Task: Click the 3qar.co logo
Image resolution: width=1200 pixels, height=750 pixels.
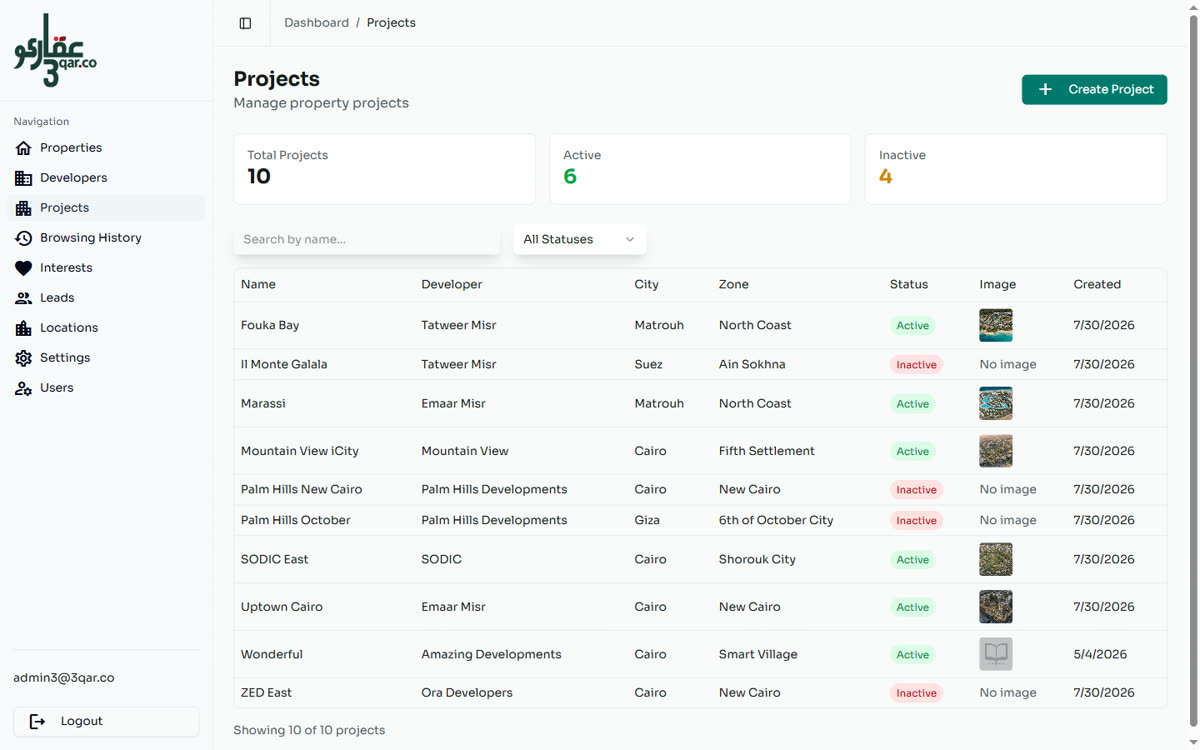Action: [x=55, y=50]
